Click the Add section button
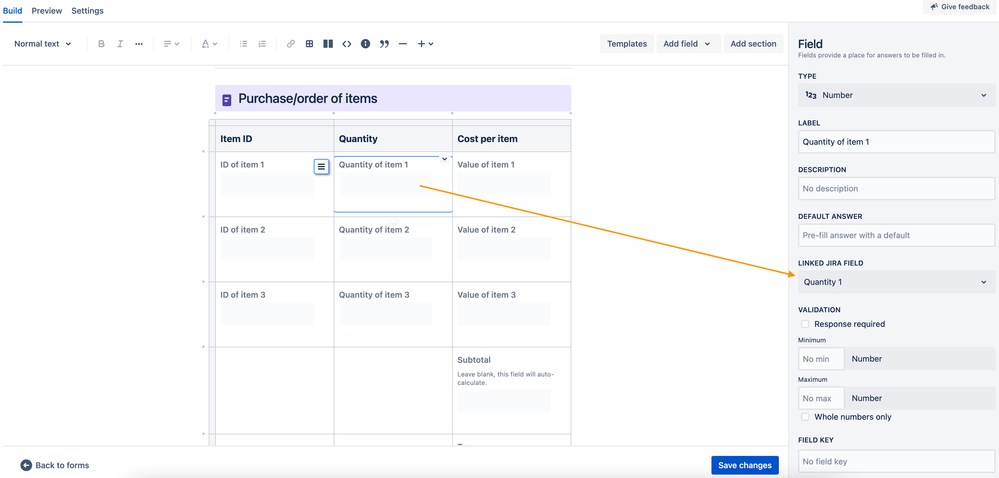999x478 pixels. point(753,44)
